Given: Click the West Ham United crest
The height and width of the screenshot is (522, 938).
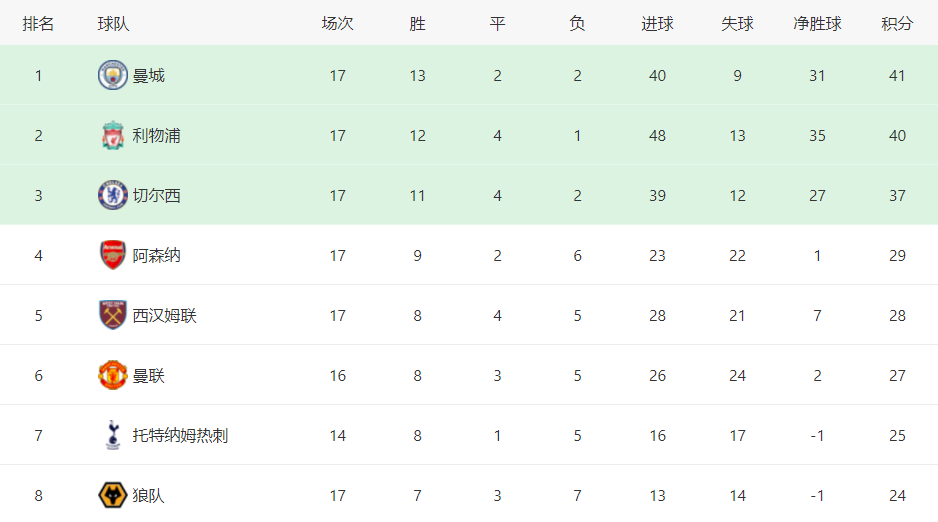Looking at the screenshot, I should click(x=112, y=315).
